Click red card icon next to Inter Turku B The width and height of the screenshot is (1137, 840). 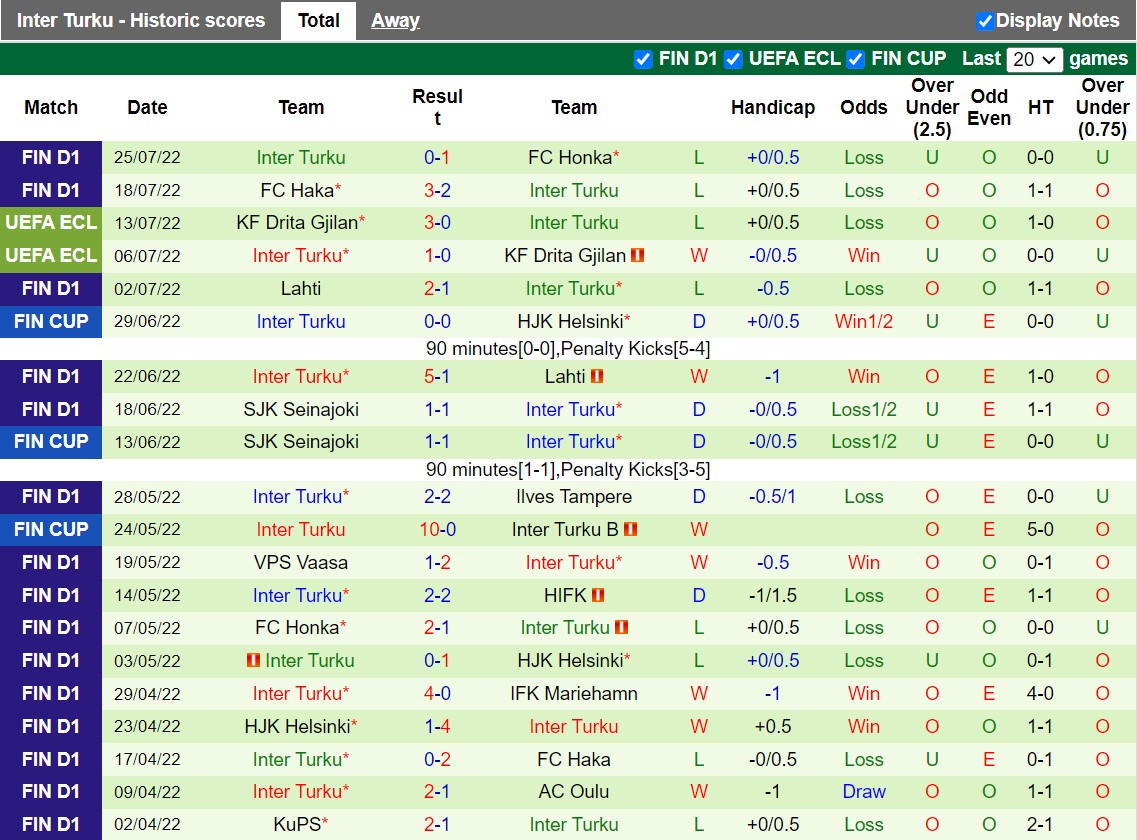[x=630, y=530]
